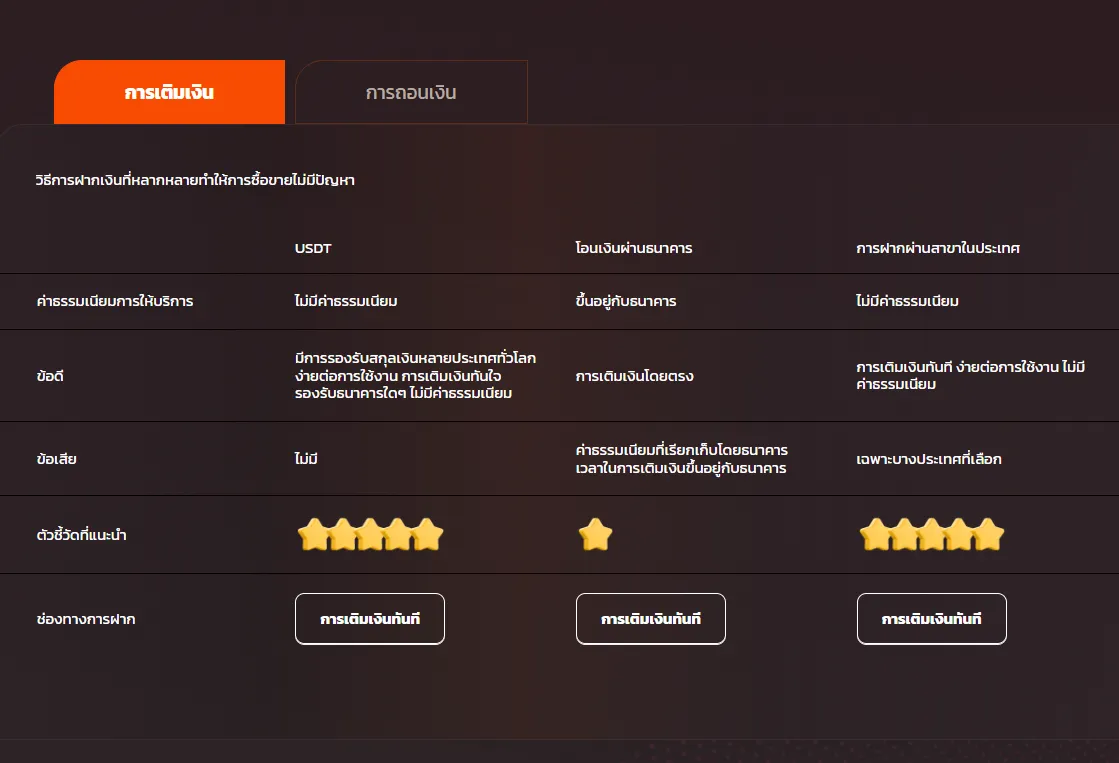Click the ข้อเสีย row label
The height and width of the screenshot is (763, 1119).
coord(56,459)
